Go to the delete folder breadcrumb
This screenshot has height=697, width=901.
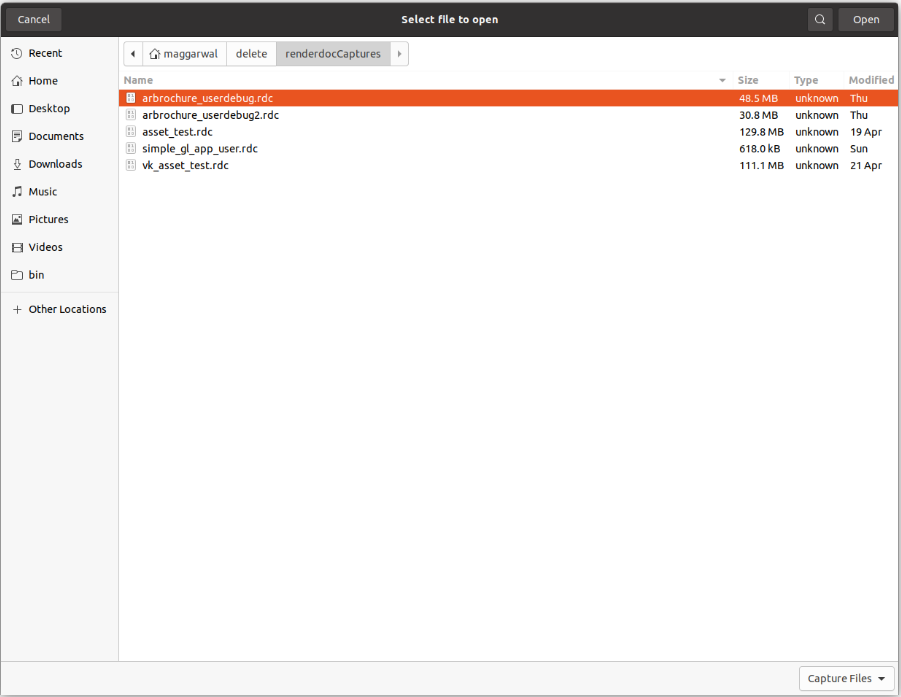[x=251, y=54]
